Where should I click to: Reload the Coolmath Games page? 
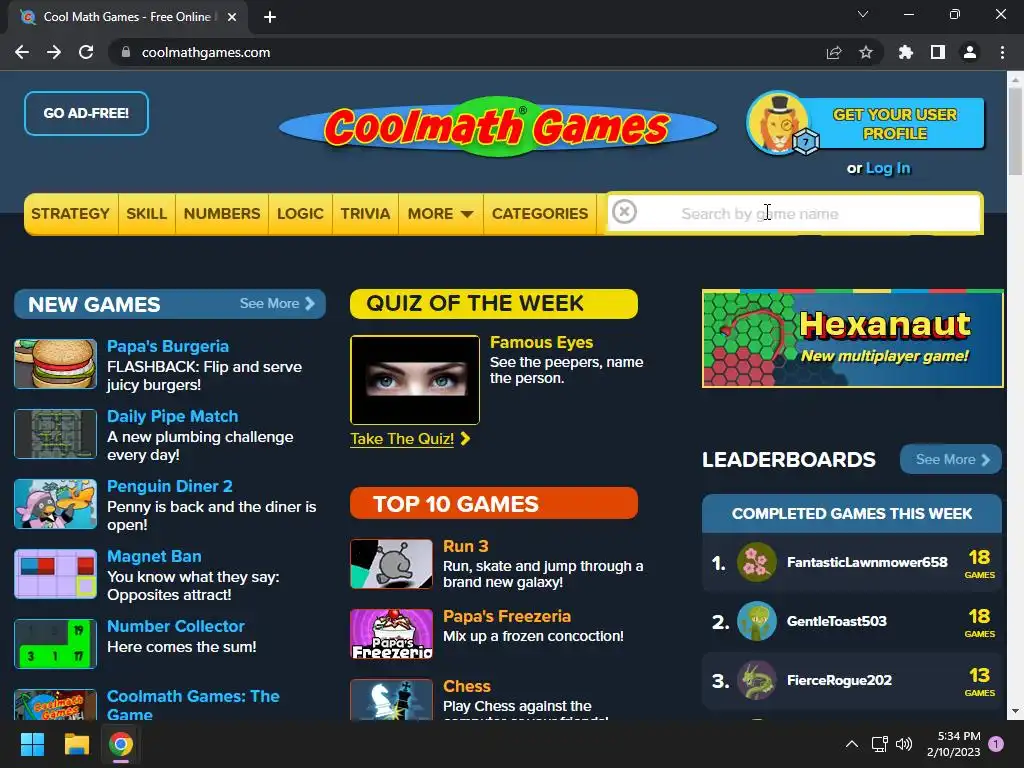86,52
